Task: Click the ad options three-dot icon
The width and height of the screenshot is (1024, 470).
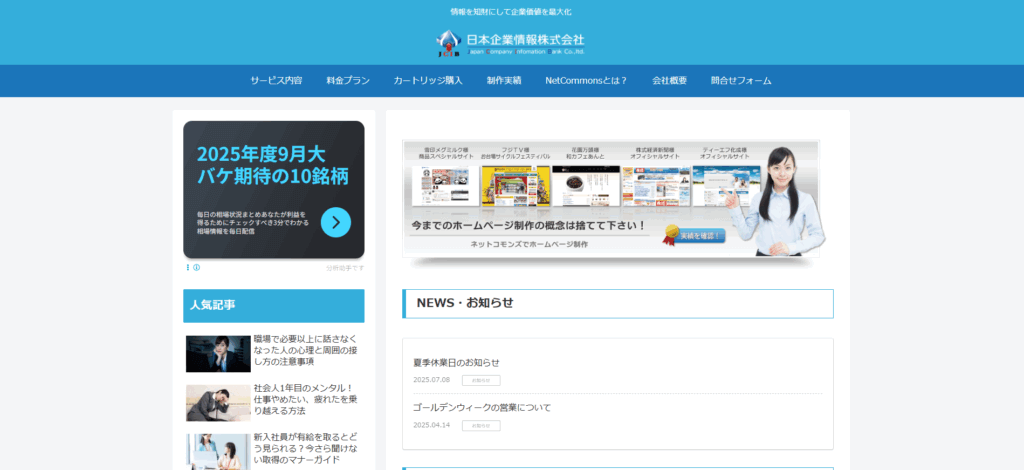Action: click(187, 268)
